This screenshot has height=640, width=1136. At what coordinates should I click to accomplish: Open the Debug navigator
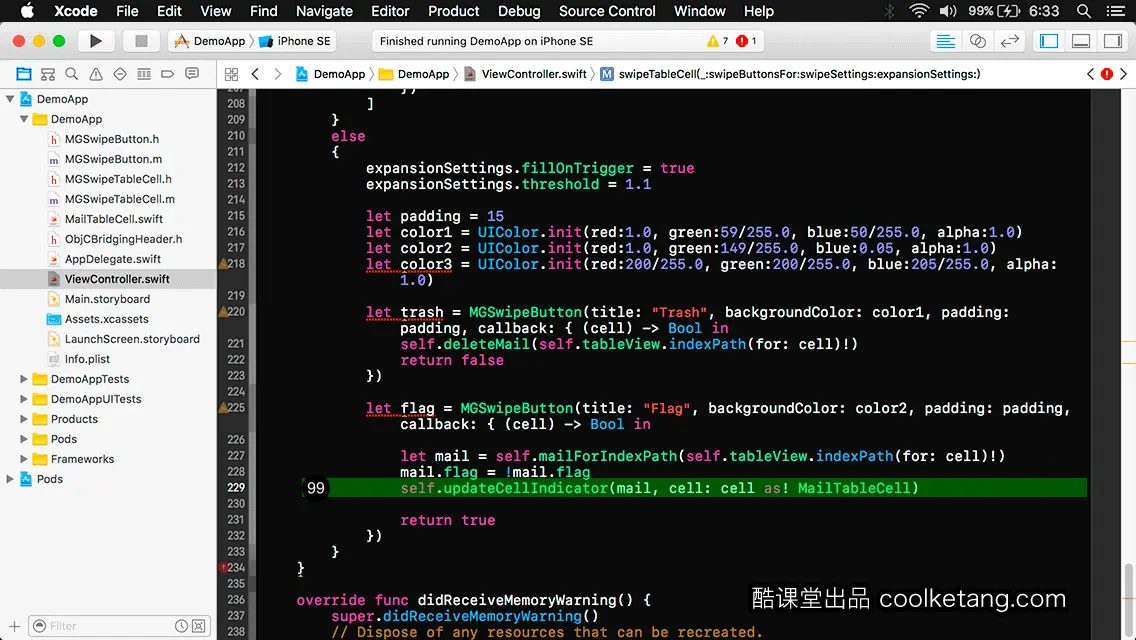(143, 74)
